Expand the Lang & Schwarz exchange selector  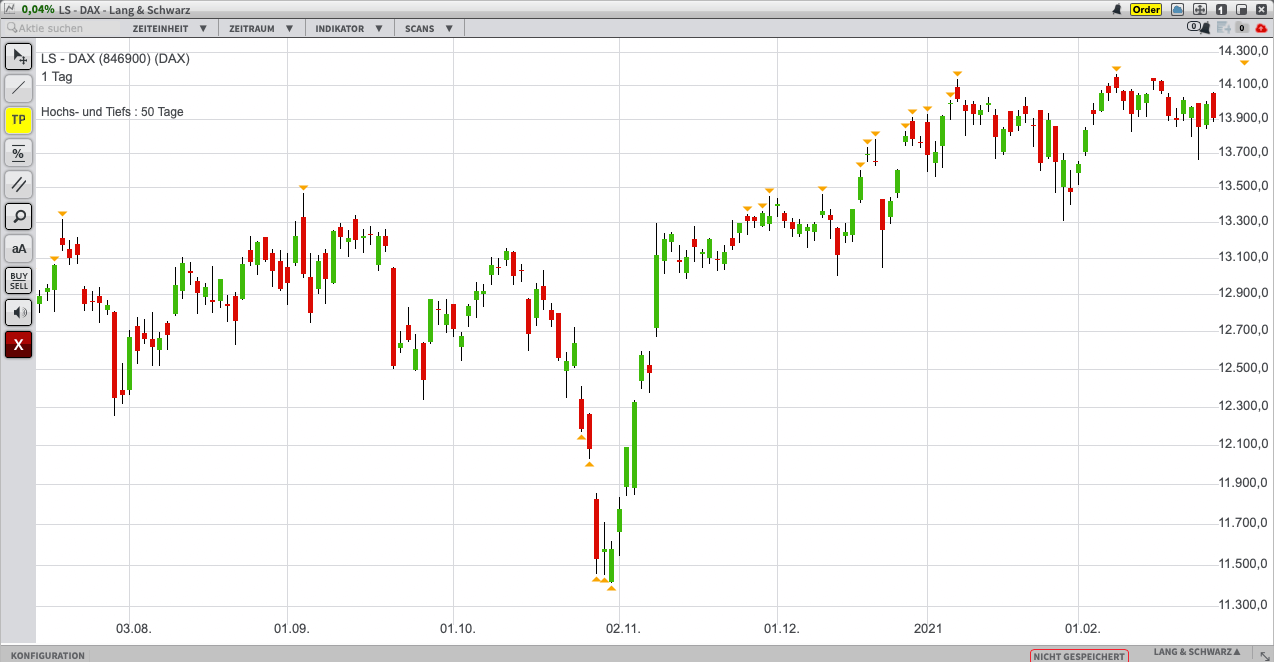1198,652
